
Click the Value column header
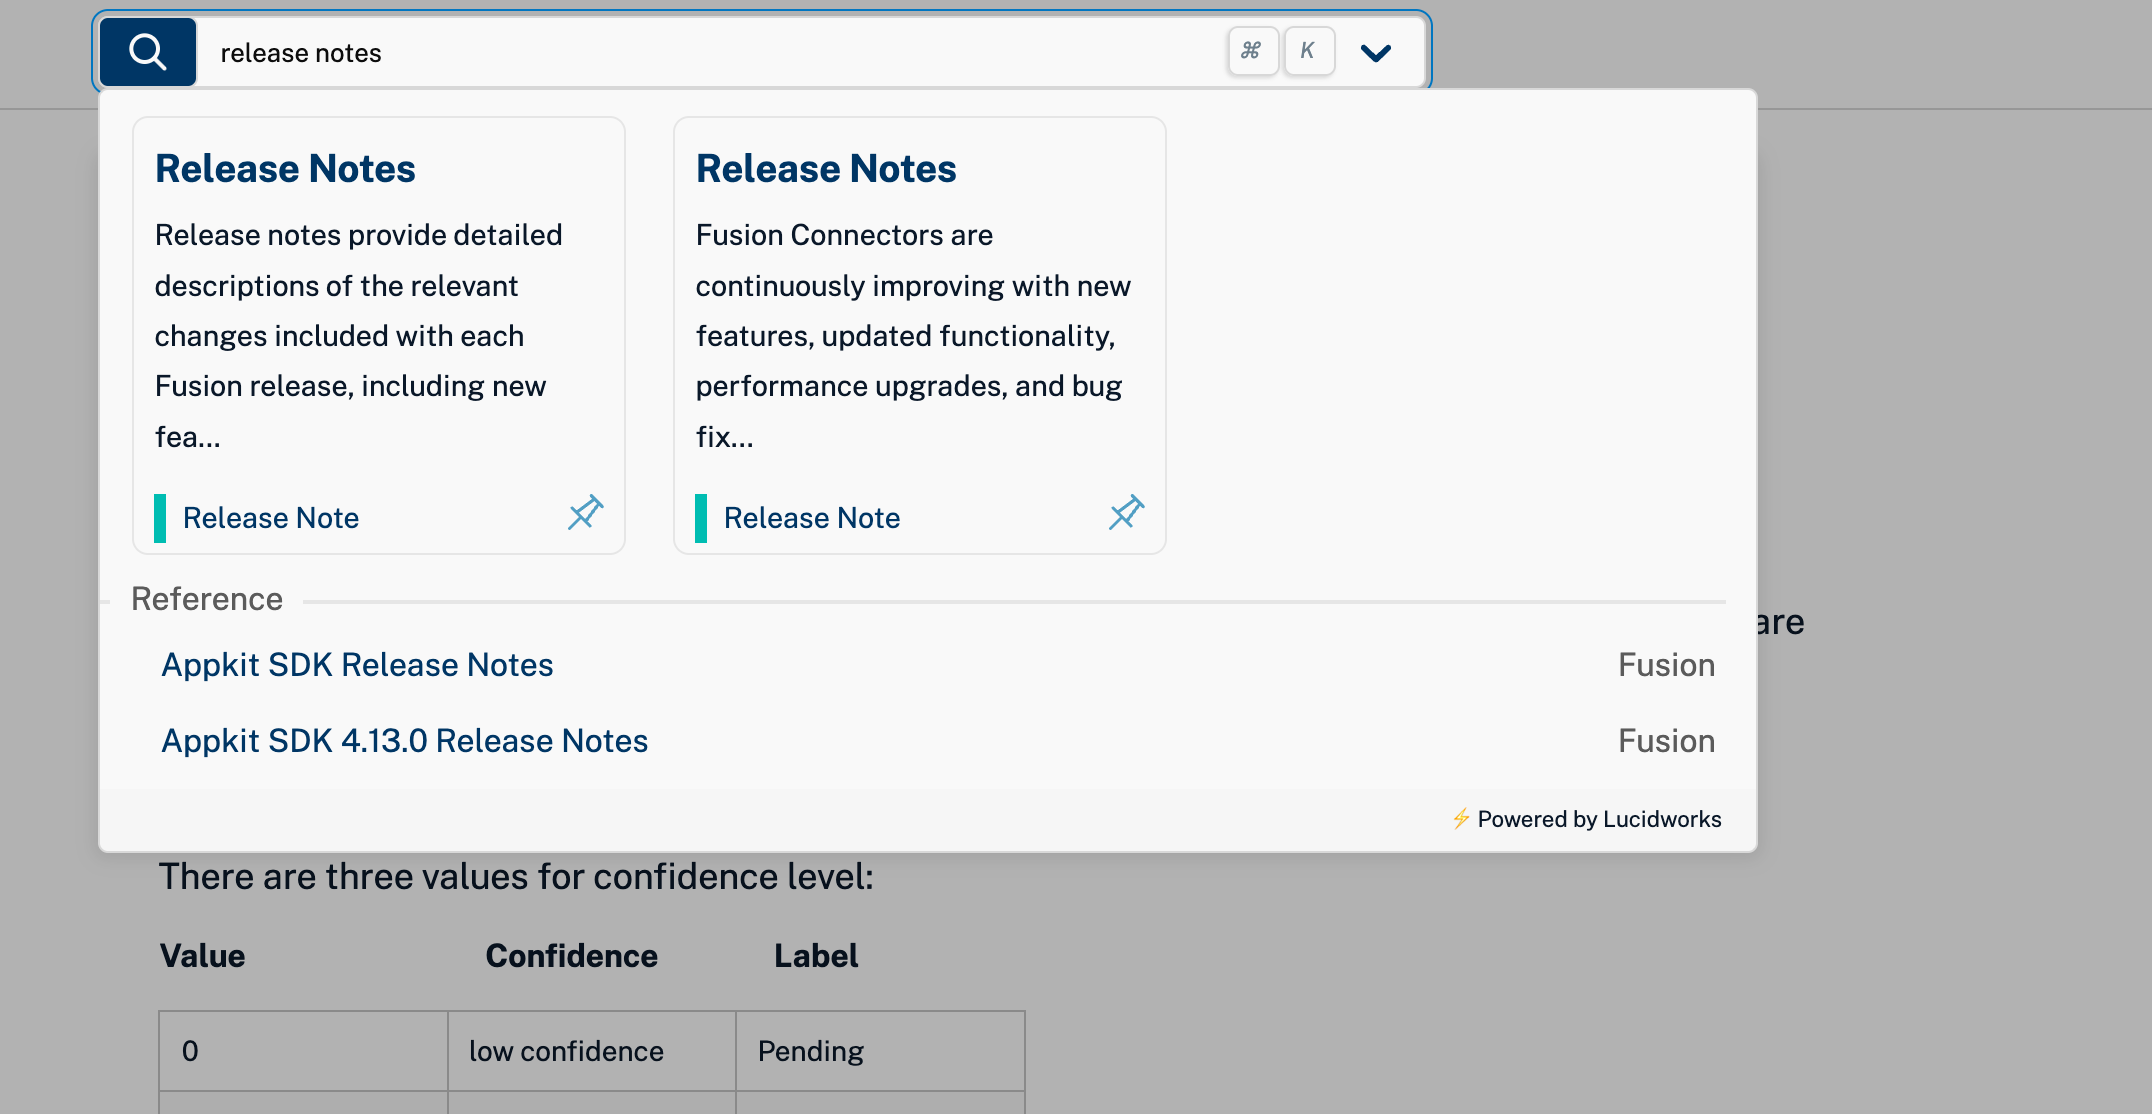[x=202, y=956]
